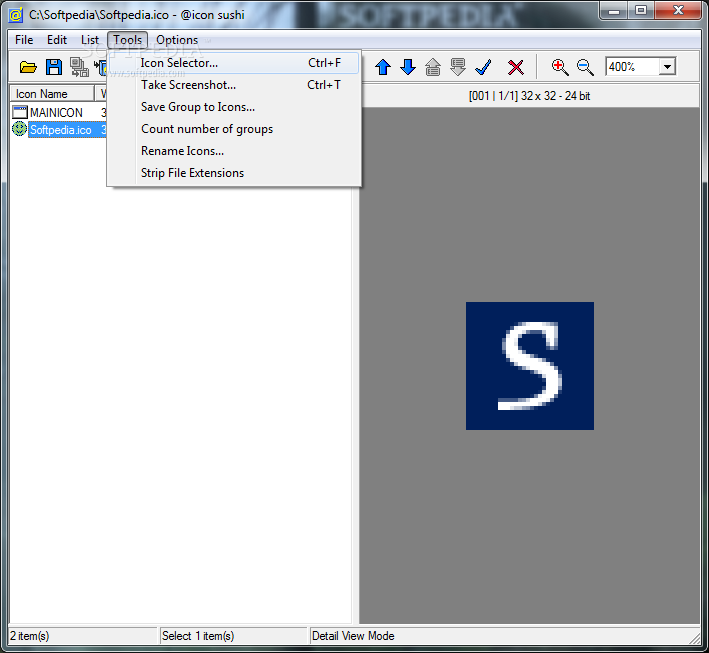Click the Zoom Out magnifier
Viewport: 709px width, 653px height.
[585, 67]
